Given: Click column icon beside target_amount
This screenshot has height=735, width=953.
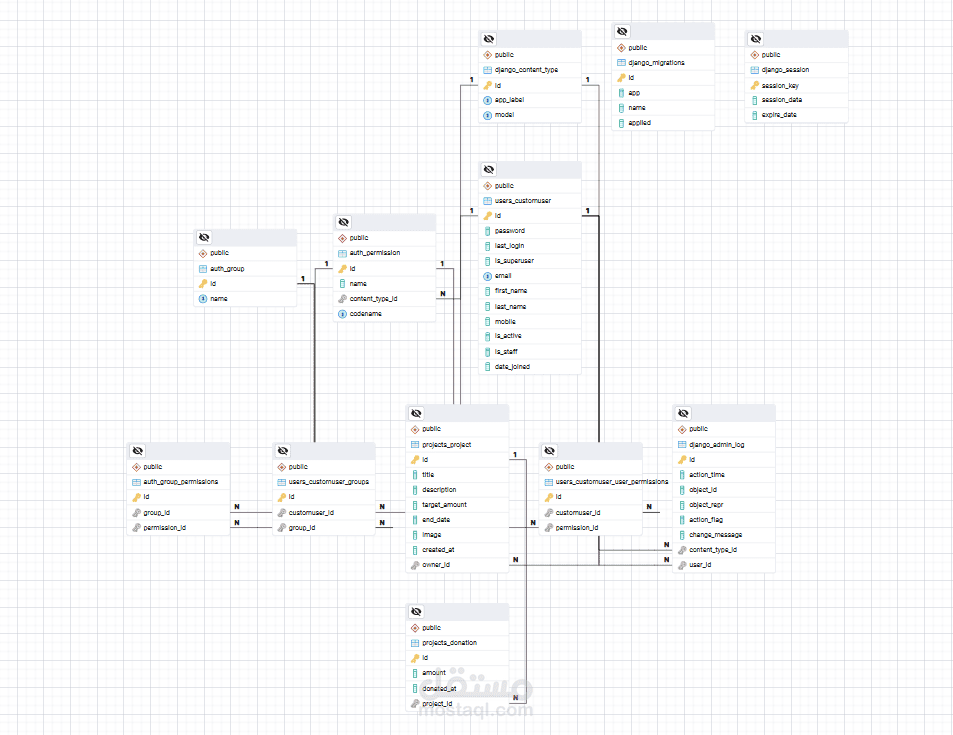Looking at the screenshot, I should coord(415,505).
